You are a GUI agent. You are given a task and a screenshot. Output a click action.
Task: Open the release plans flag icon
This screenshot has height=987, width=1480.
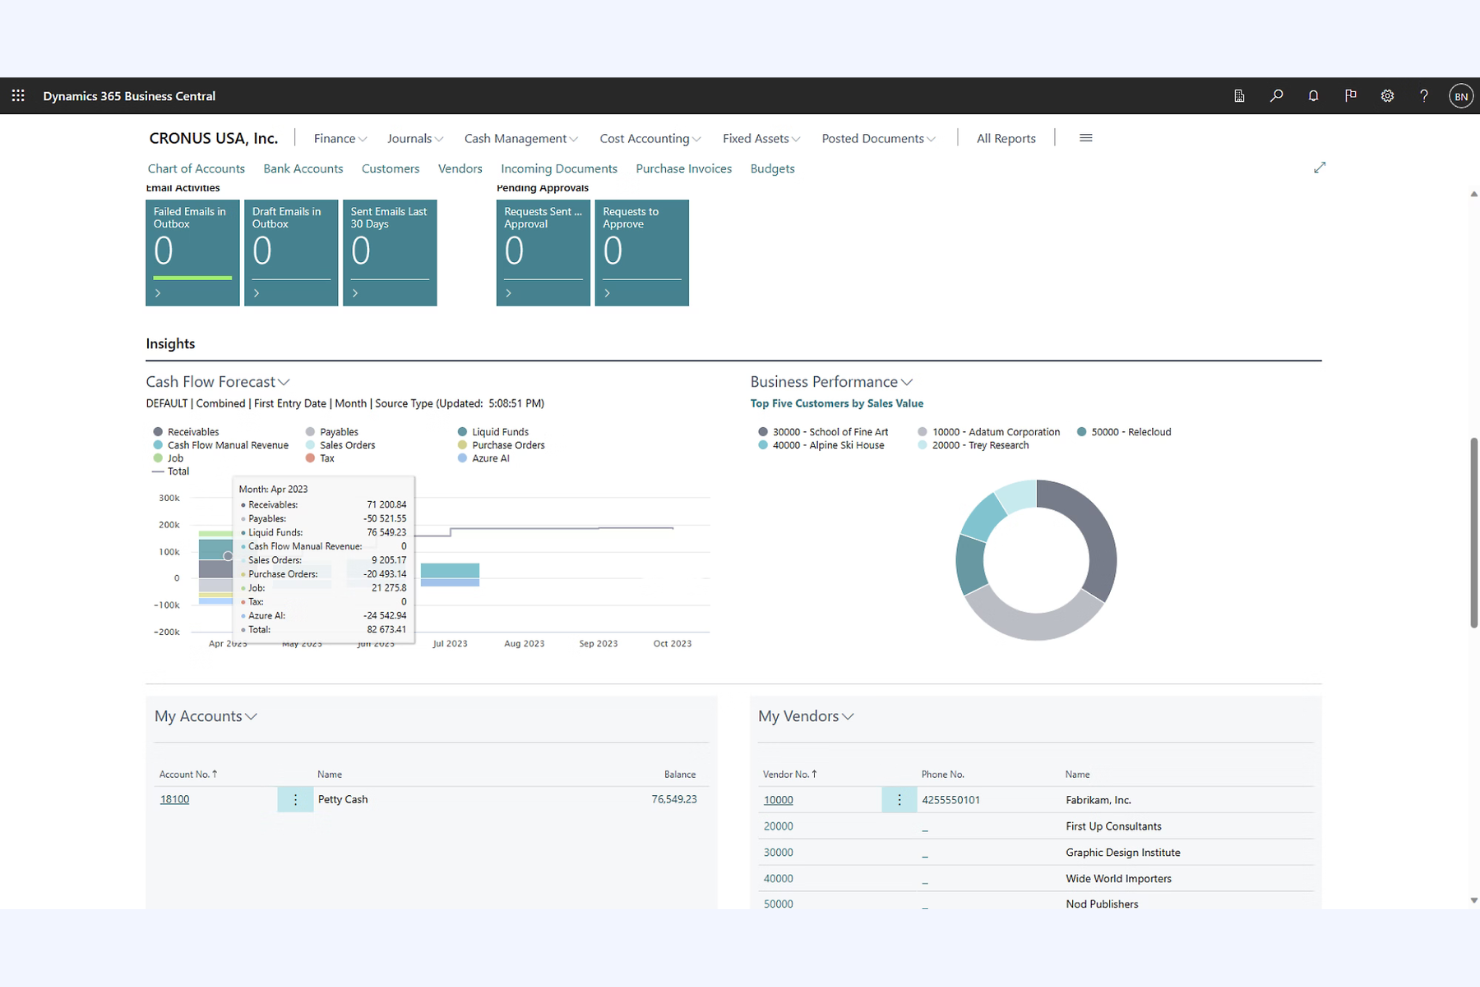(x=1350, y=95)
